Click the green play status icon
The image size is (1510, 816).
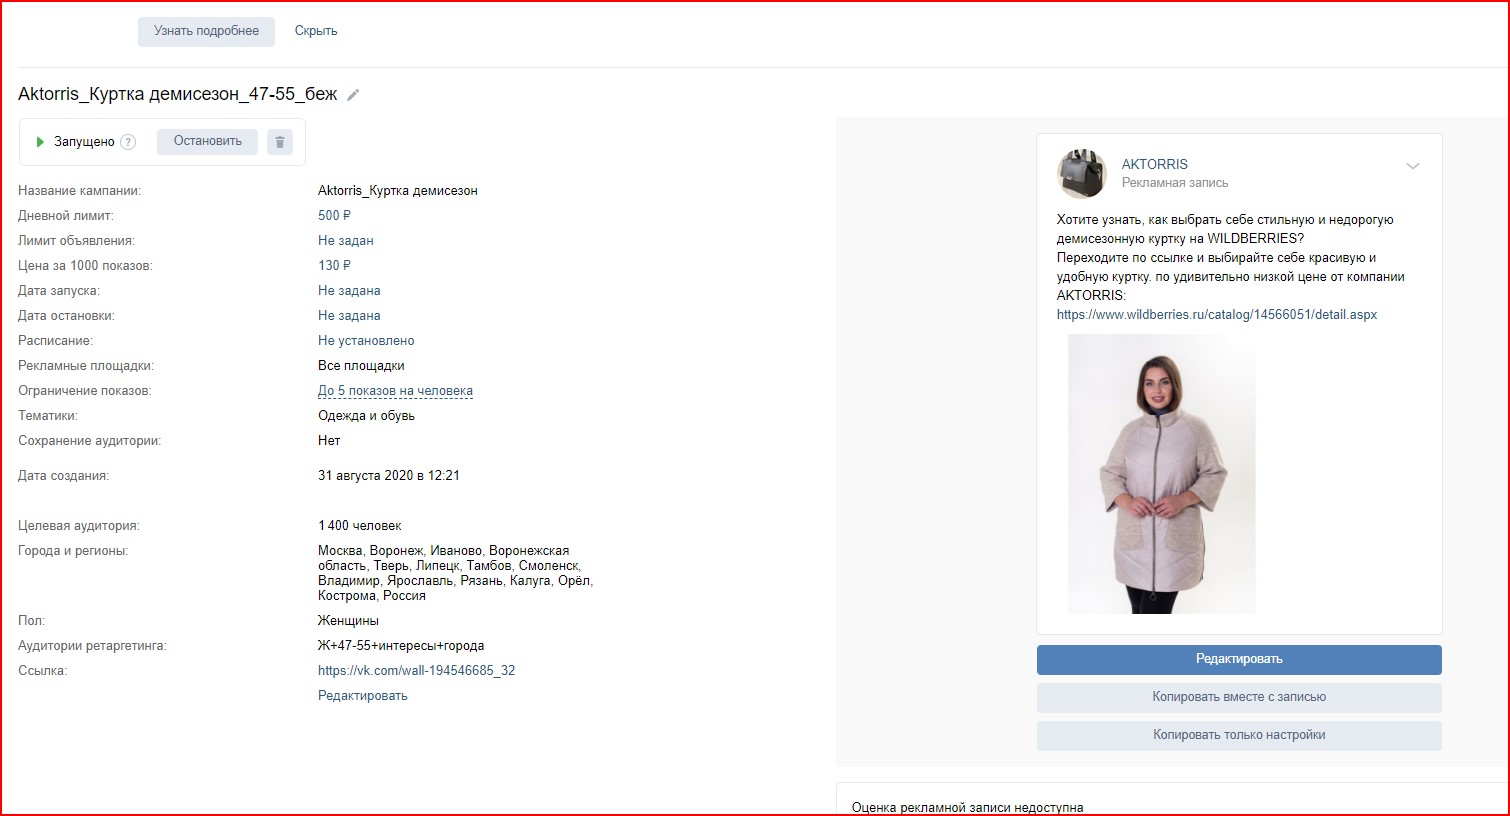[x=41, y=142]
